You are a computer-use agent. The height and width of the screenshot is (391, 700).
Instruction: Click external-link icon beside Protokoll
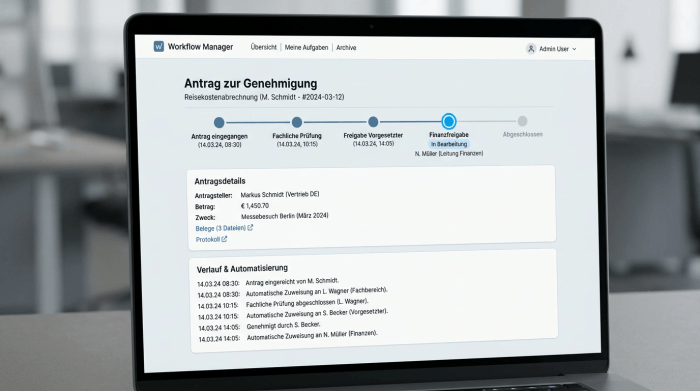click(224, 239)
